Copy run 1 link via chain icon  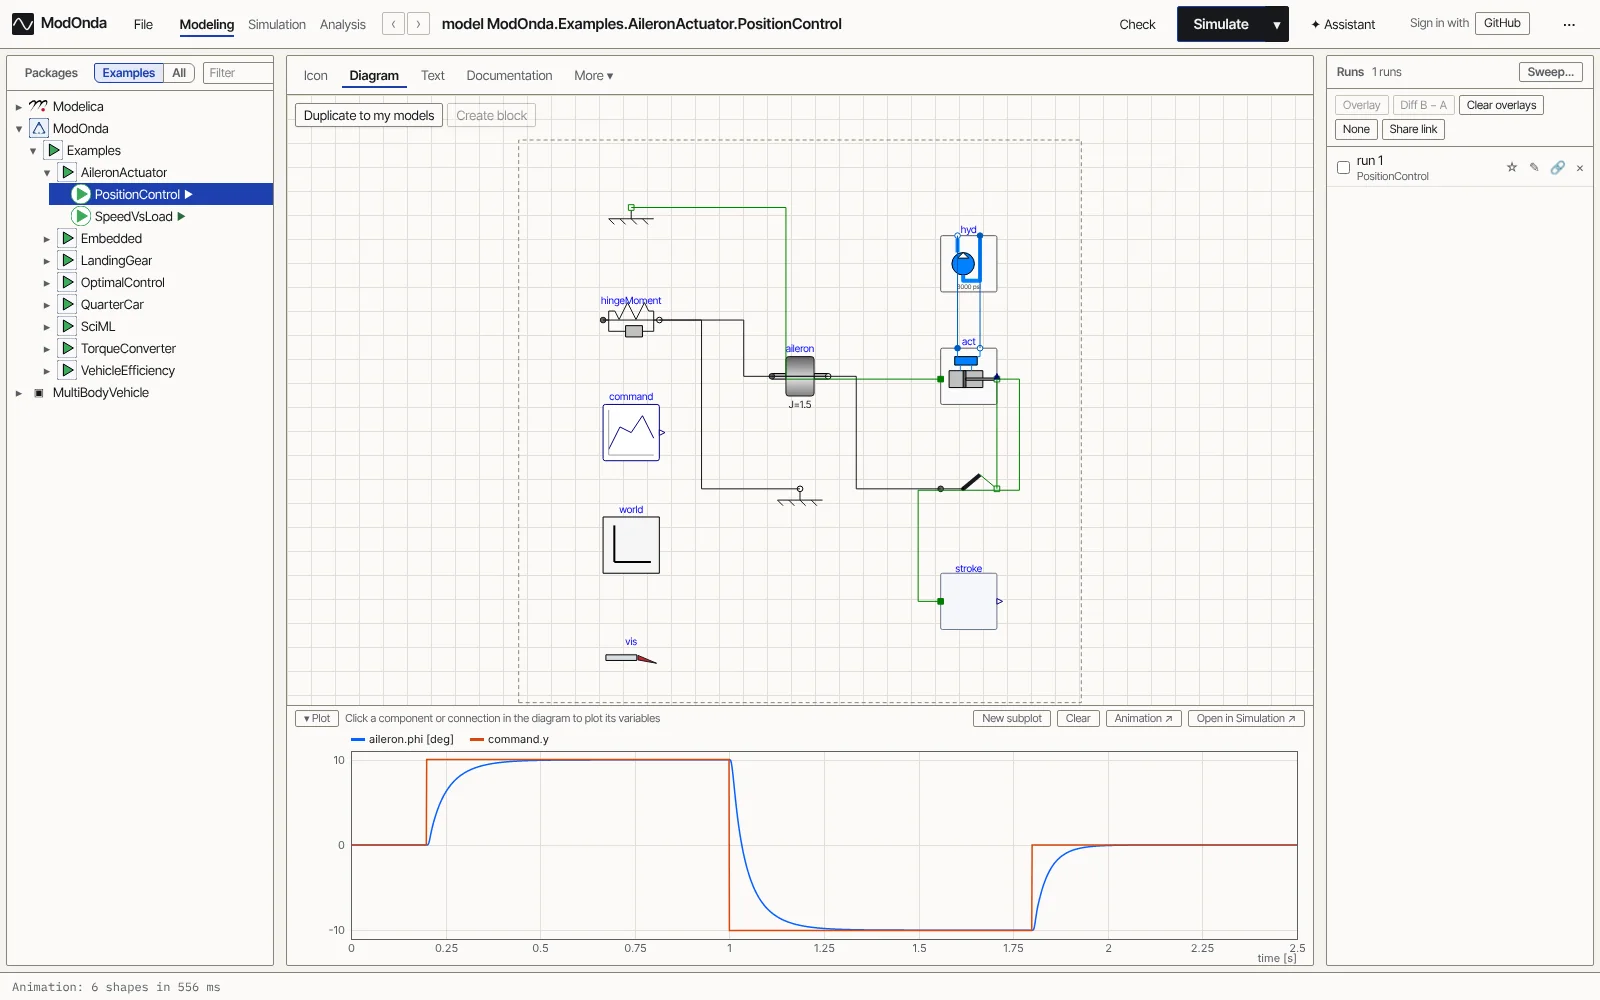click(x=1558, y=167)
